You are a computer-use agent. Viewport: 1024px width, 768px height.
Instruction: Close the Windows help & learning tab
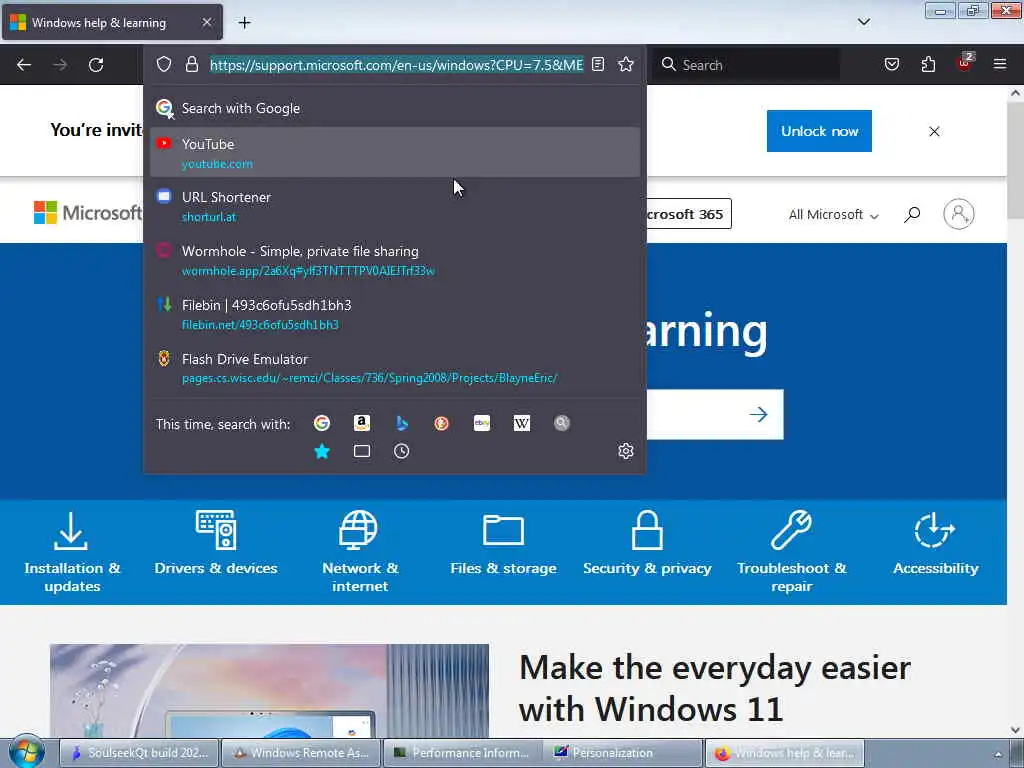206,22
